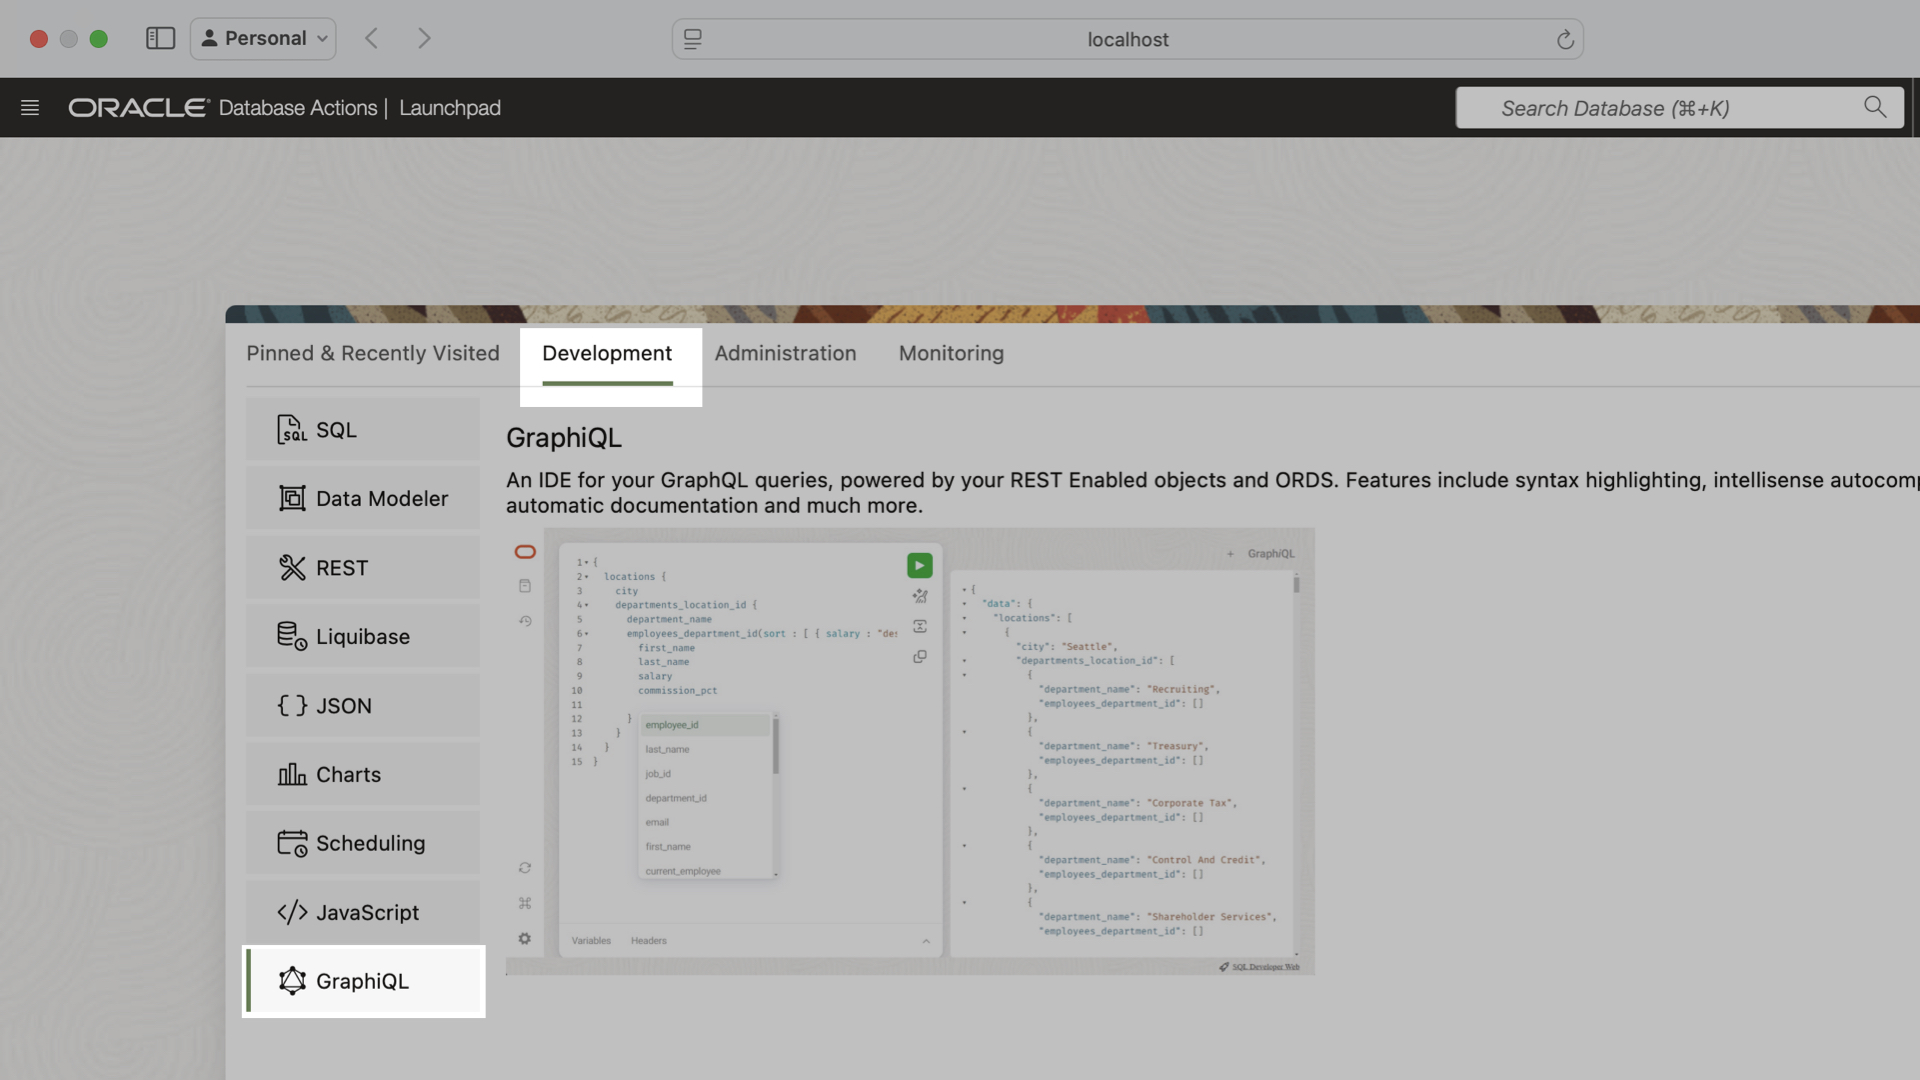Click the GraphiQL preview screenshot

pyautogui.click(x=910, y=752)
